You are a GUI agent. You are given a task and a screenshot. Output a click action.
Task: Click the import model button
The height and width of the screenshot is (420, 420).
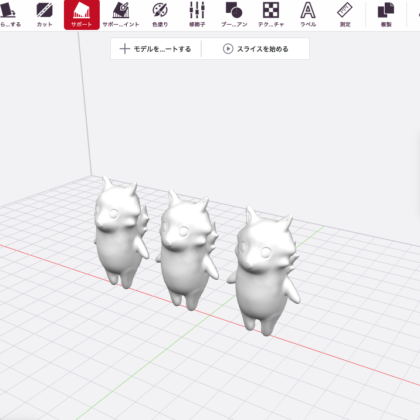click(x=156, y=49)
